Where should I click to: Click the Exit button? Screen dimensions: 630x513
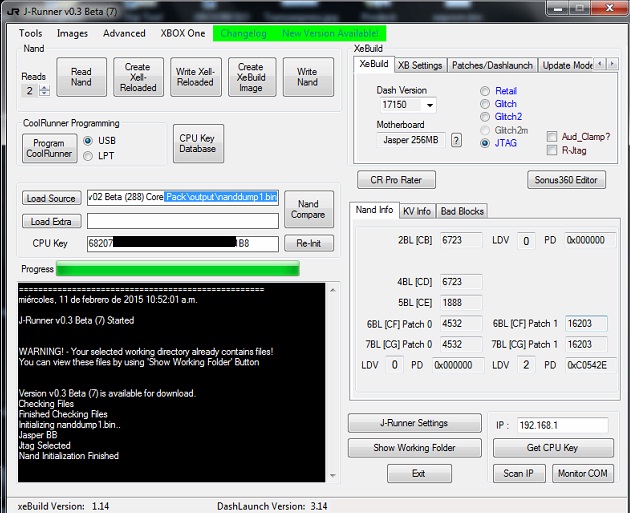(419, 474)
